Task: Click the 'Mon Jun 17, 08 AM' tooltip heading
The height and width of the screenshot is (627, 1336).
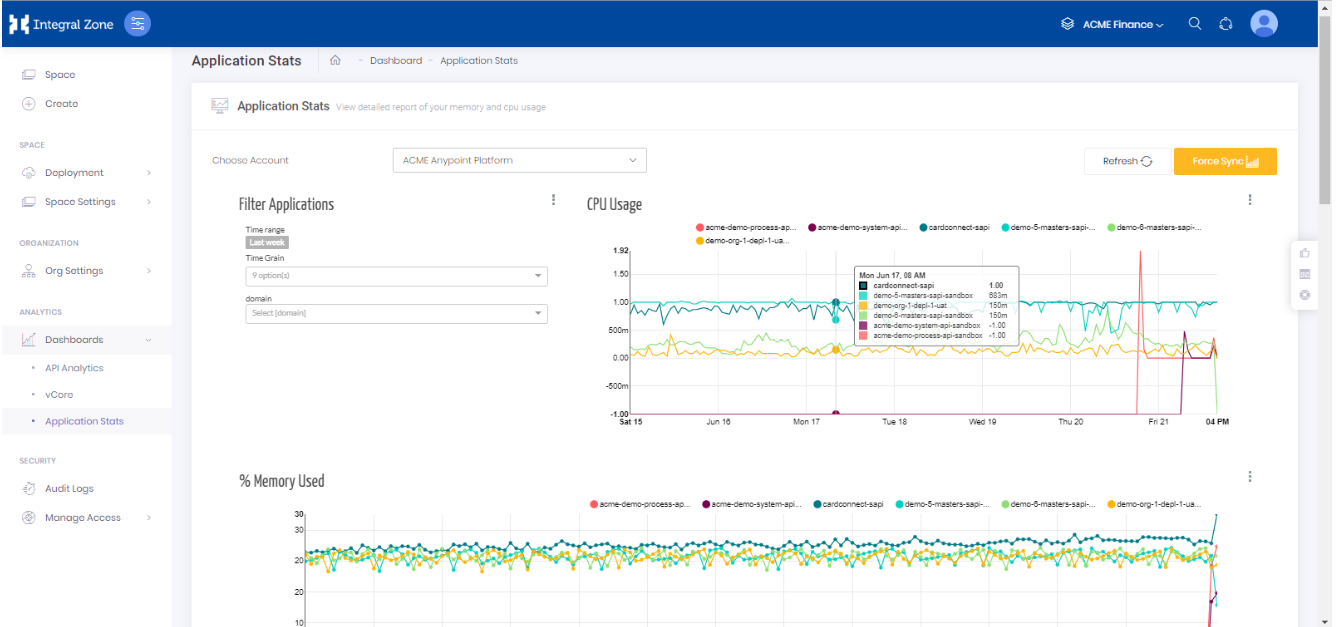Action: (890, 275)
